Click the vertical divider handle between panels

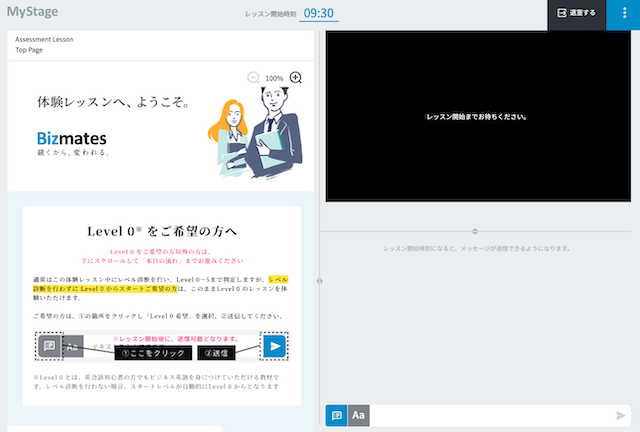320,281
